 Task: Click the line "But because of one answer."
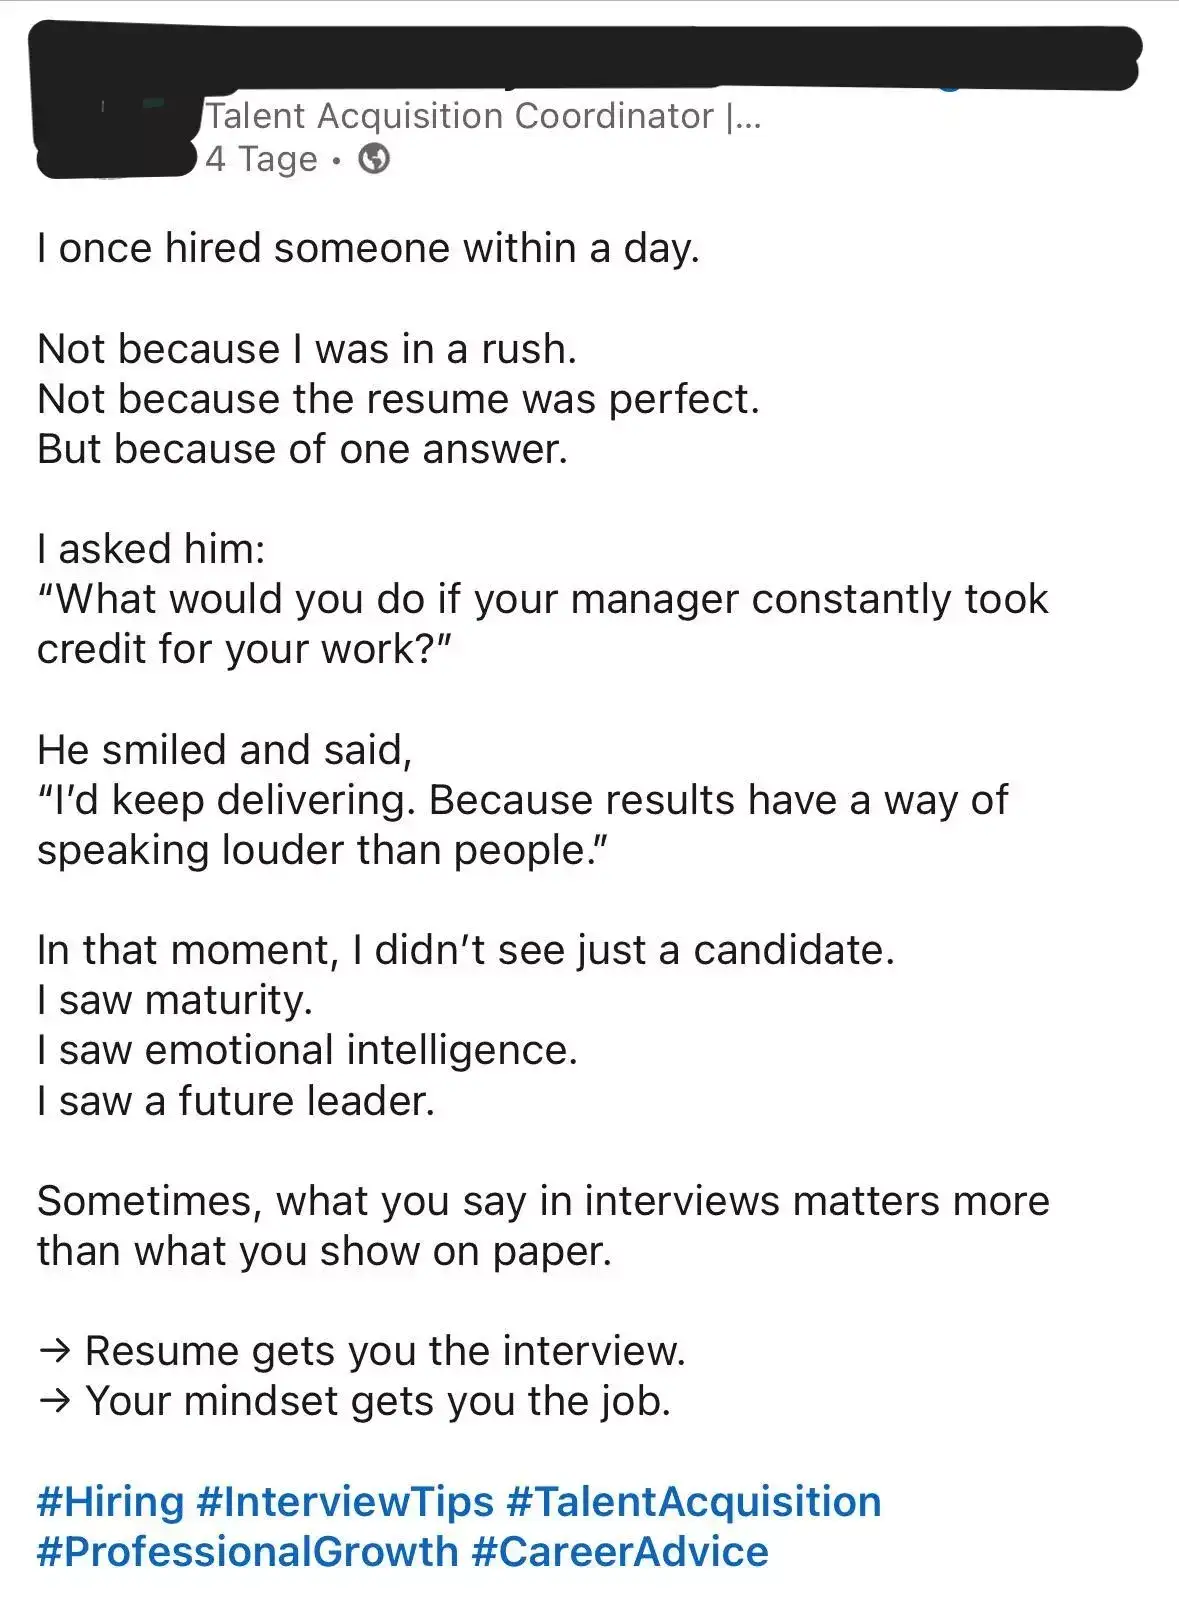302,449
